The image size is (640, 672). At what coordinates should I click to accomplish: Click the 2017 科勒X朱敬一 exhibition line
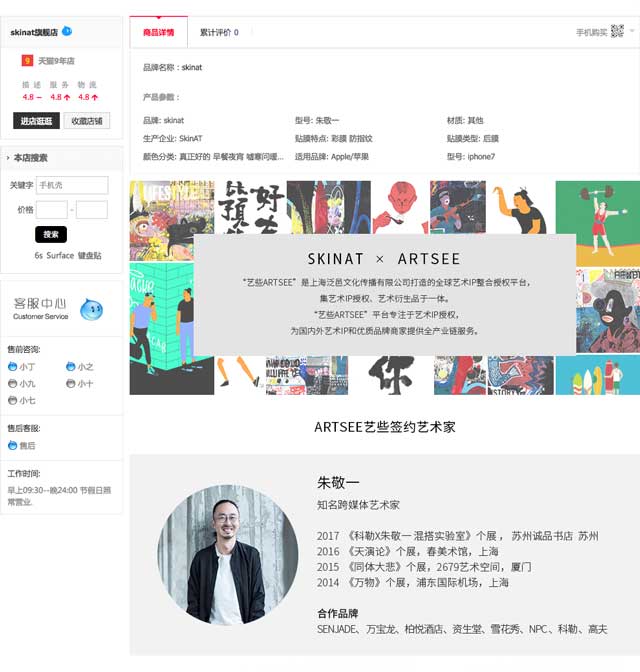(458, 536)
